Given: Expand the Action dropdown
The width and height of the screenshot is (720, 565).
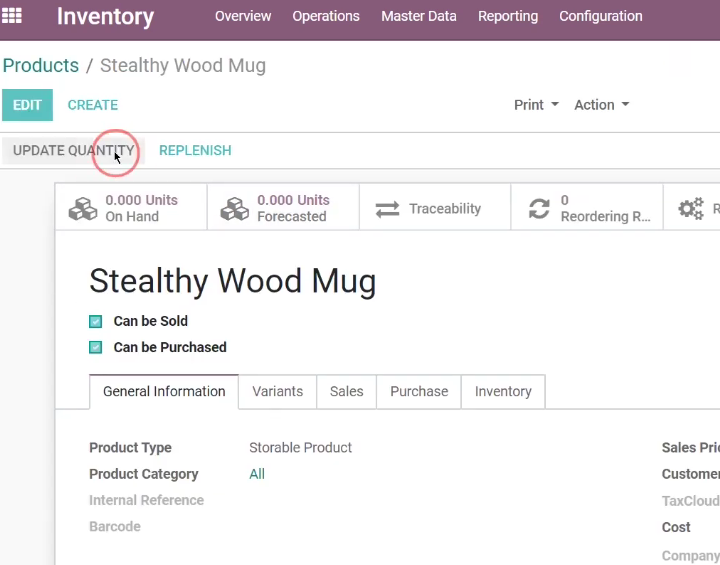Looking at the screenshot, I should [x=602, y=105].
